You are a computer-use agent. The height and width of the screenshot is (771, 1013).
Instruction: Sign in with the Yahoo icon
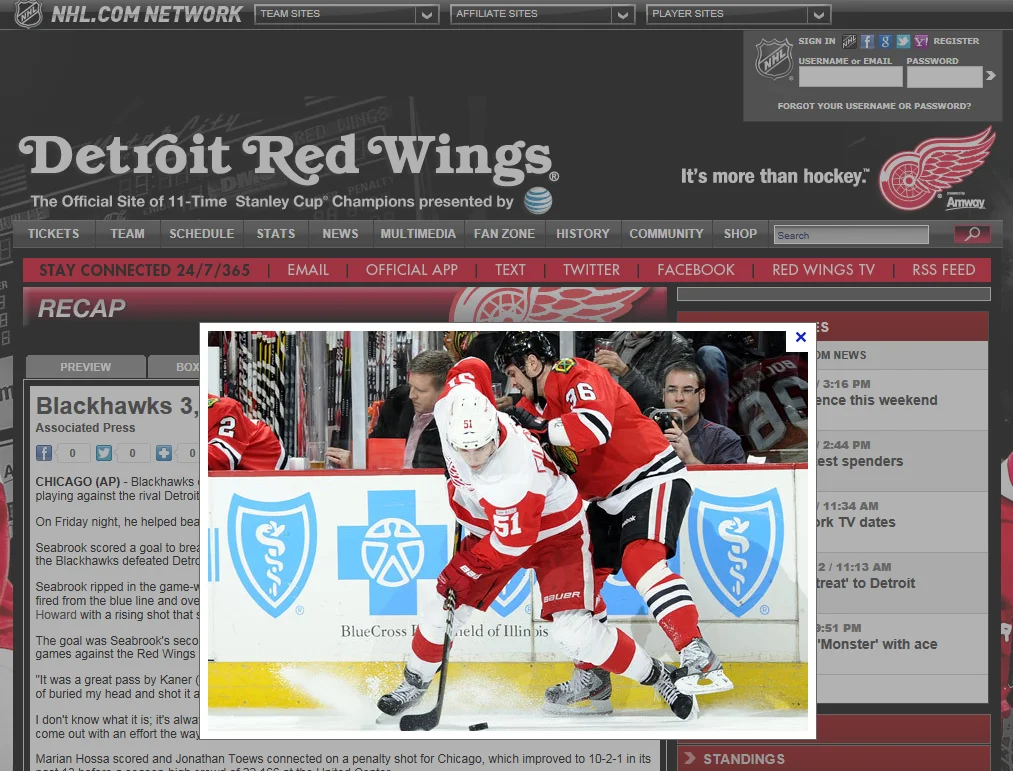(921, 41)
